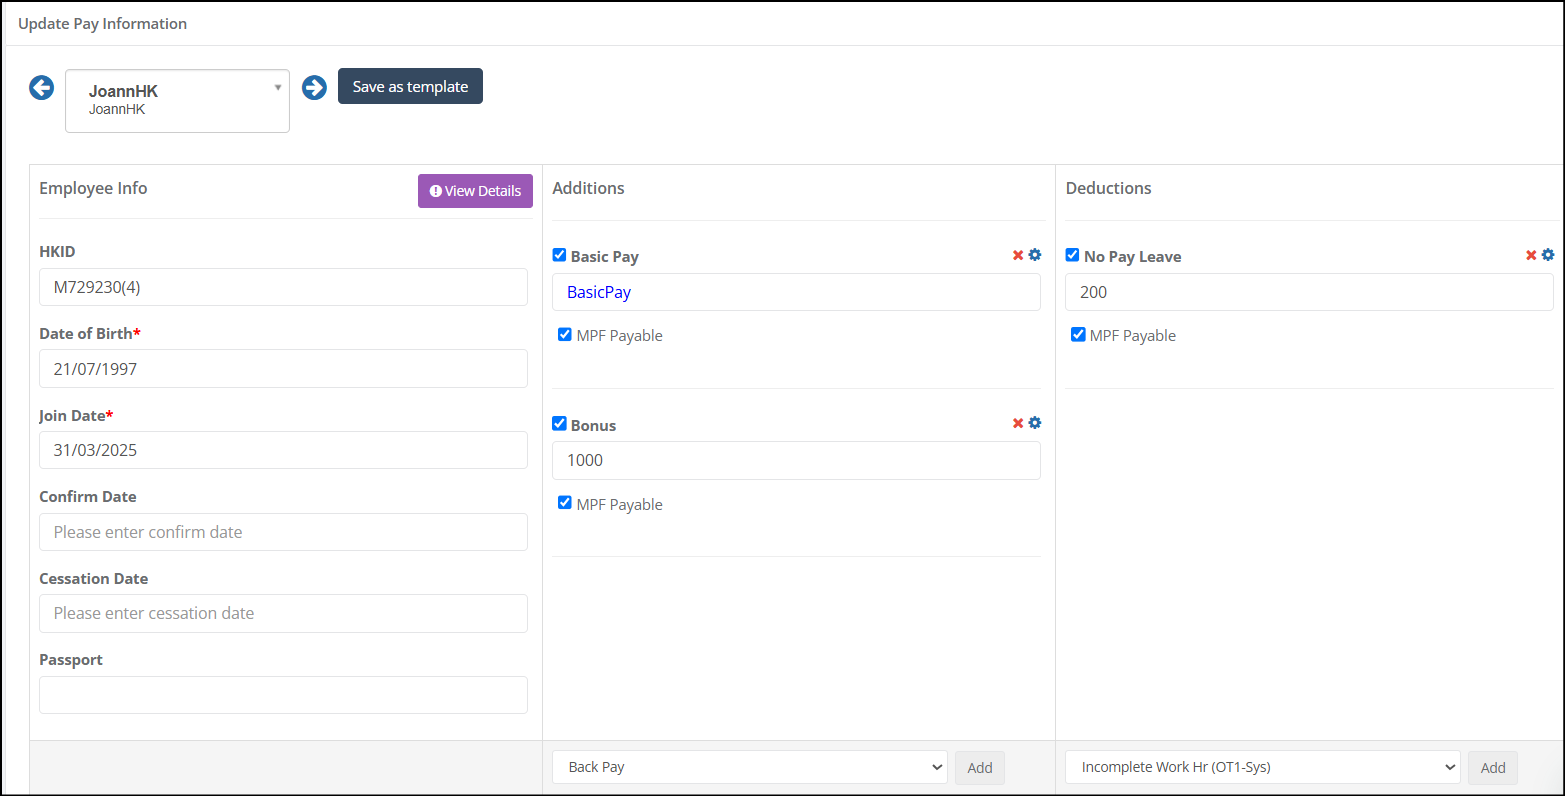Viewport: 1565px width, 796px height.
Task: Click the Passport input field
Action: pos(283,695)
